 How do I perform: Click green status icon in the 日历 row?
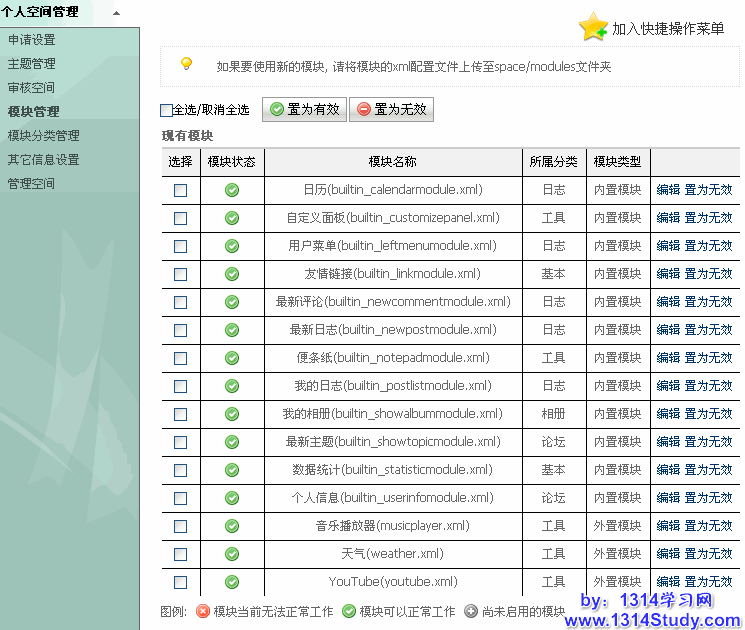(x=232, y=190)
